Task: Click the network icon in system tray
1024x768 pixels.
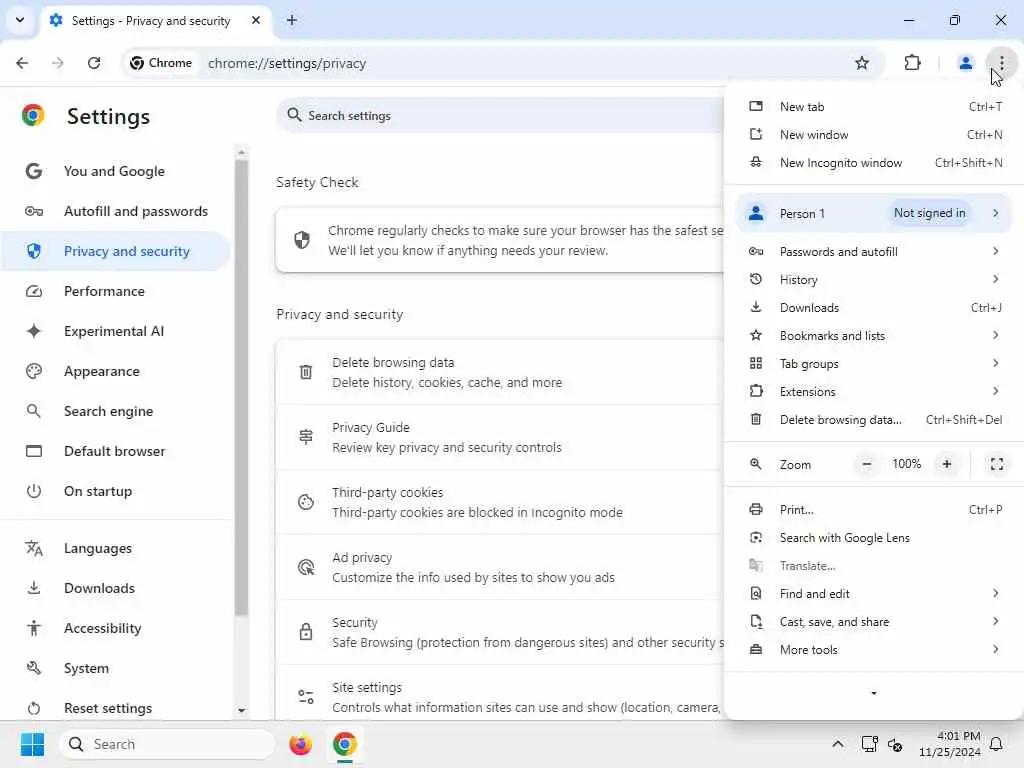Action: [869, 744]
